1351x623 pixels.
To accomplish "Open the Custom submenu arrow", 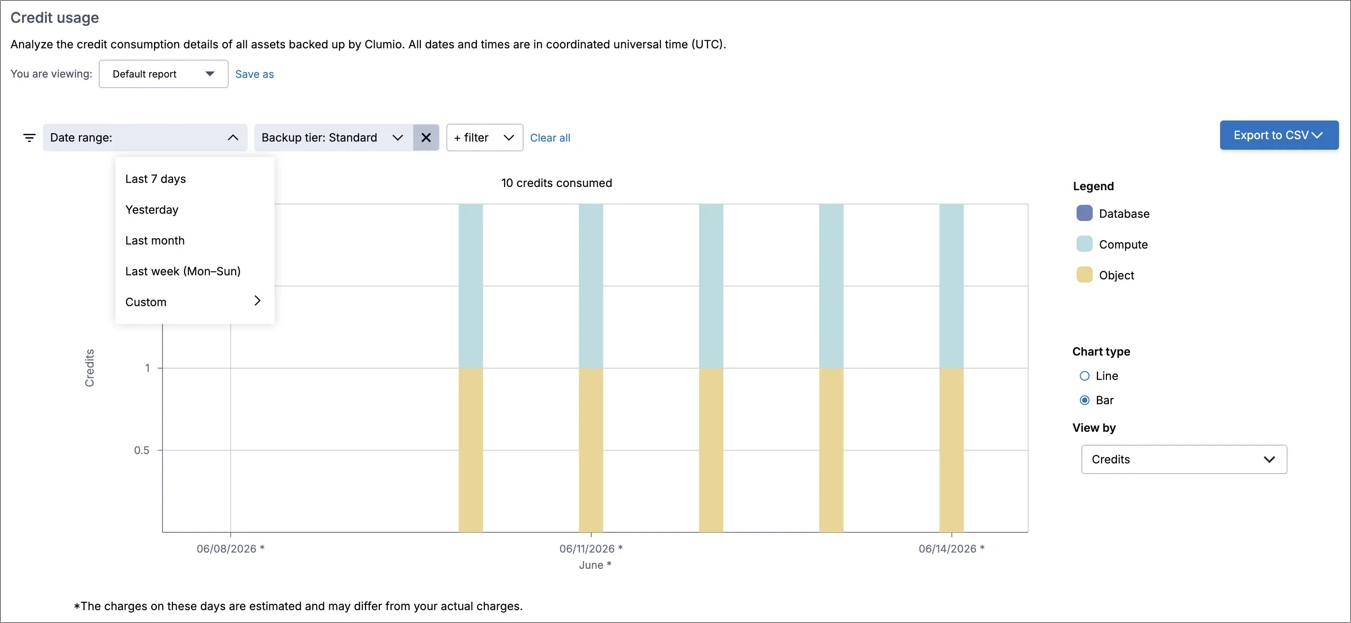I will [257, 301].
